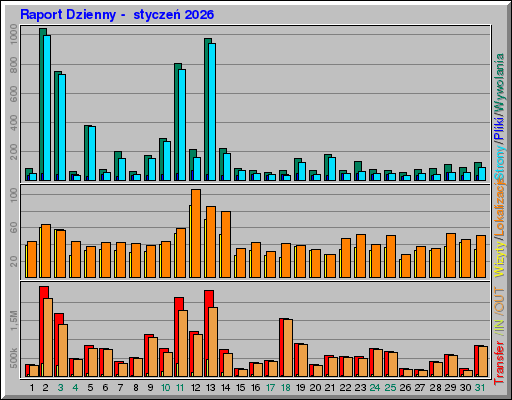The image size is (512, 400).
Task: Click the 800 y-axis value
Action: click(x=14, y=65)
